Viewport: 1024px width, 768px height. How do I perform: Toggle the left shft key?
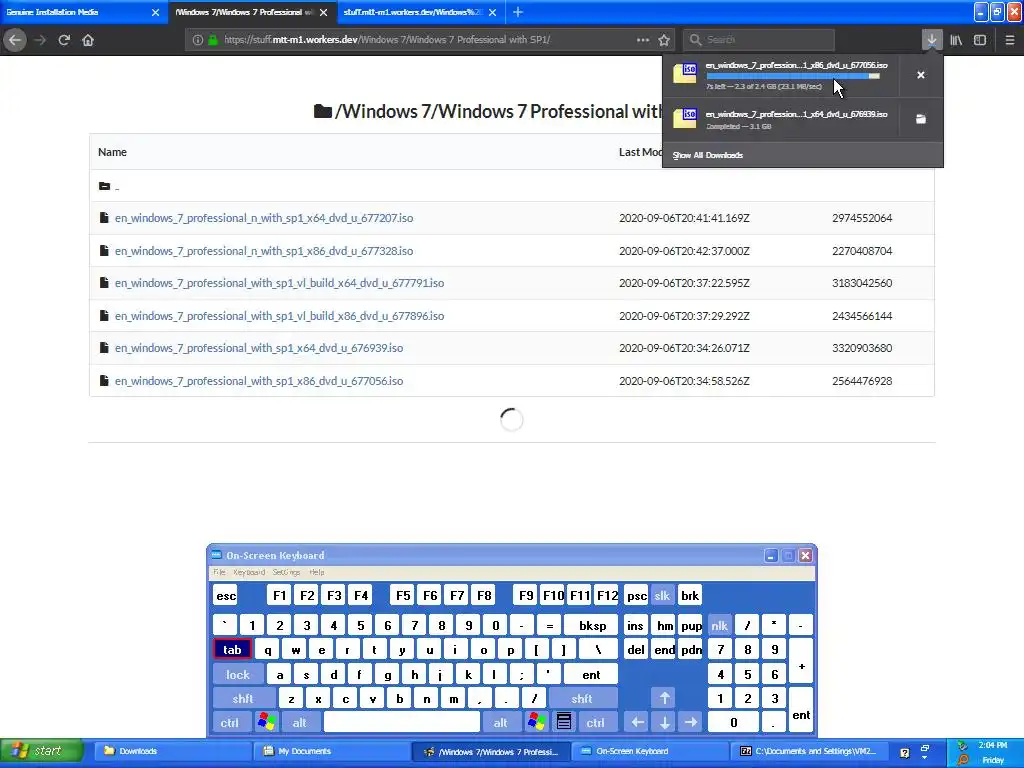coord(243,698)
